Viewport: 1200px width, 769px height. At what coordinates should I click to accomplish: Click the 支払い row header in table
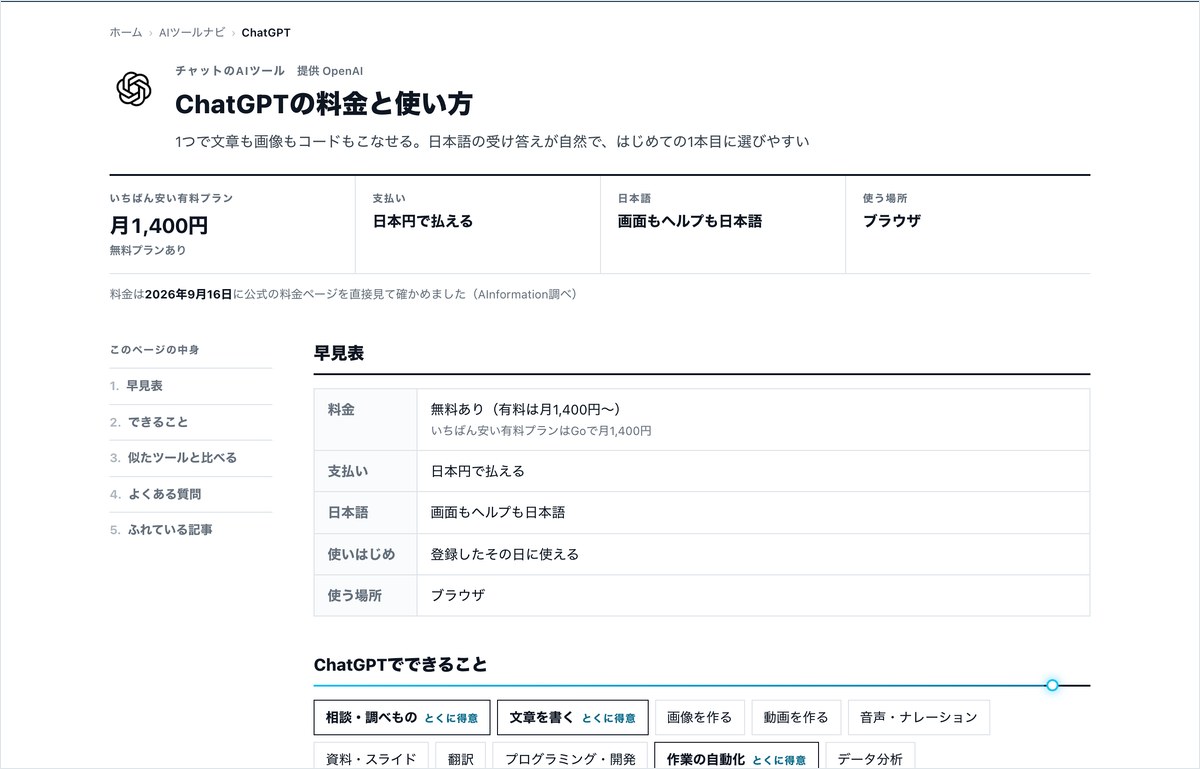[365, 471]
